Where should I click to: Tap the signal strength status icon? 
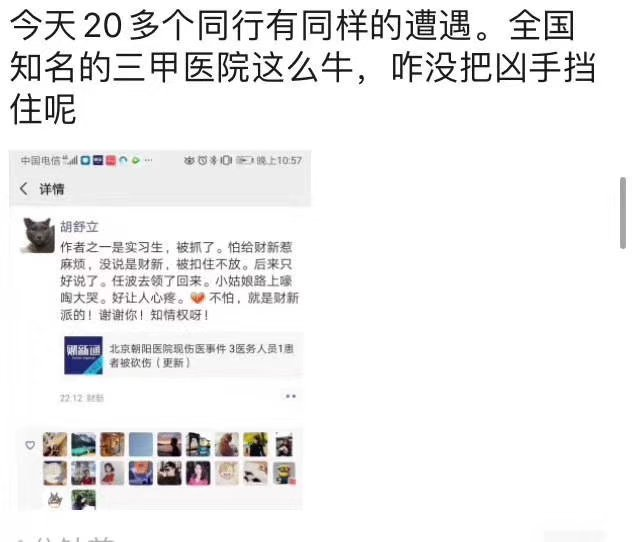70,160
